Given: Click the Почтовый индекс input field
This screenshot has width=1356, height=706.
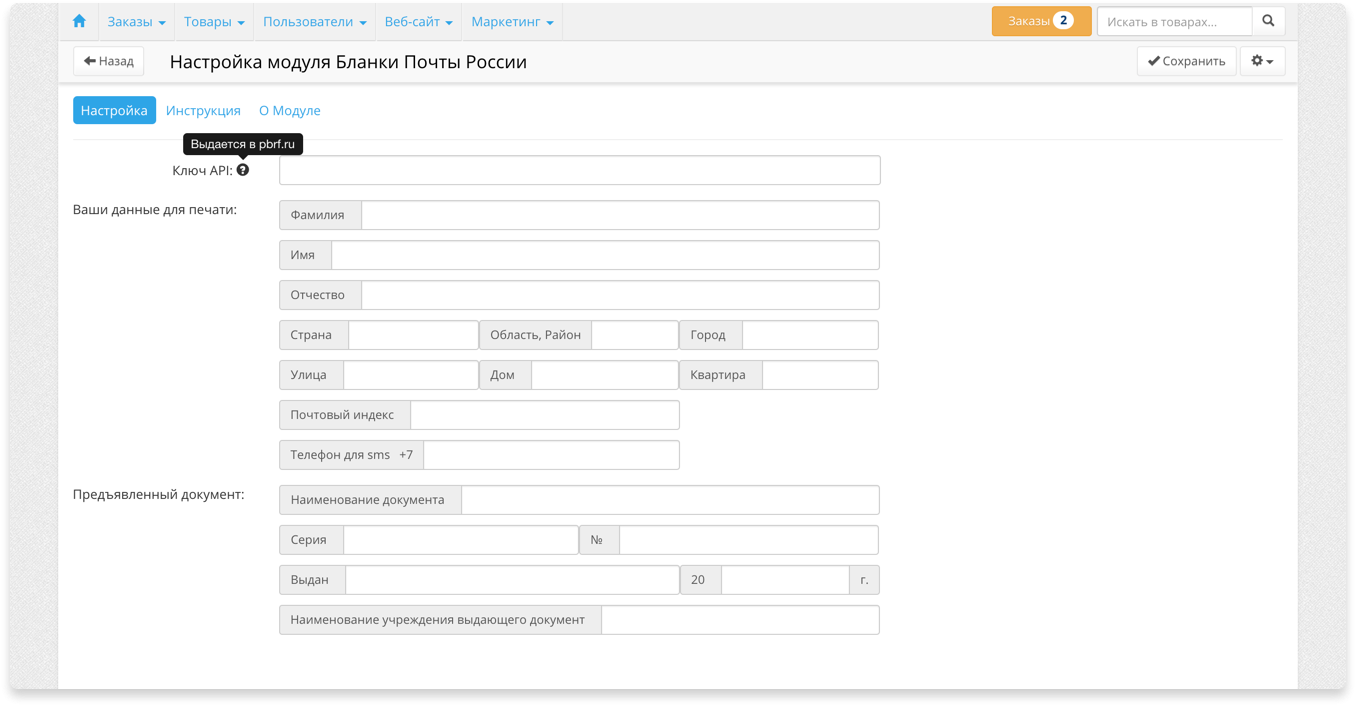Looking at the screenshot, I should 545,415.
